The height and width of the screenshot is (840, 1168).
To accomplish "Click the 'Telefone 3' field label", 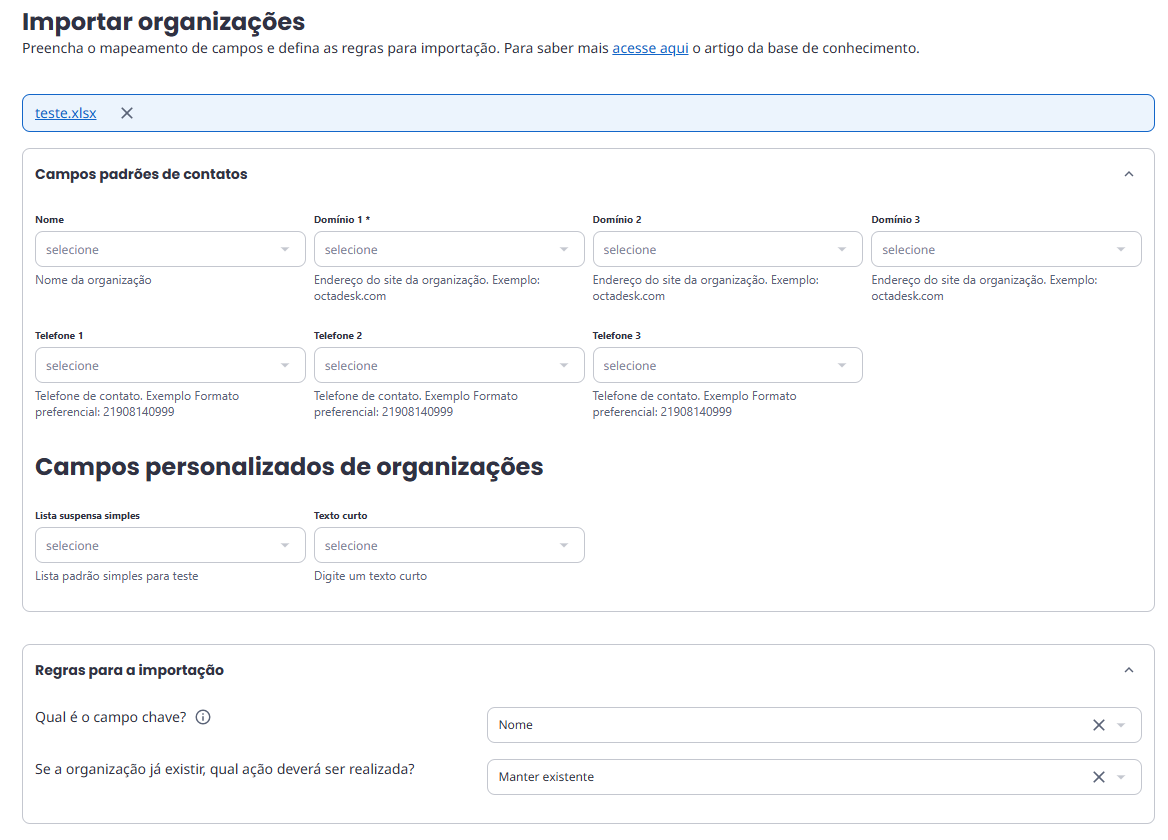I will 617,336.
